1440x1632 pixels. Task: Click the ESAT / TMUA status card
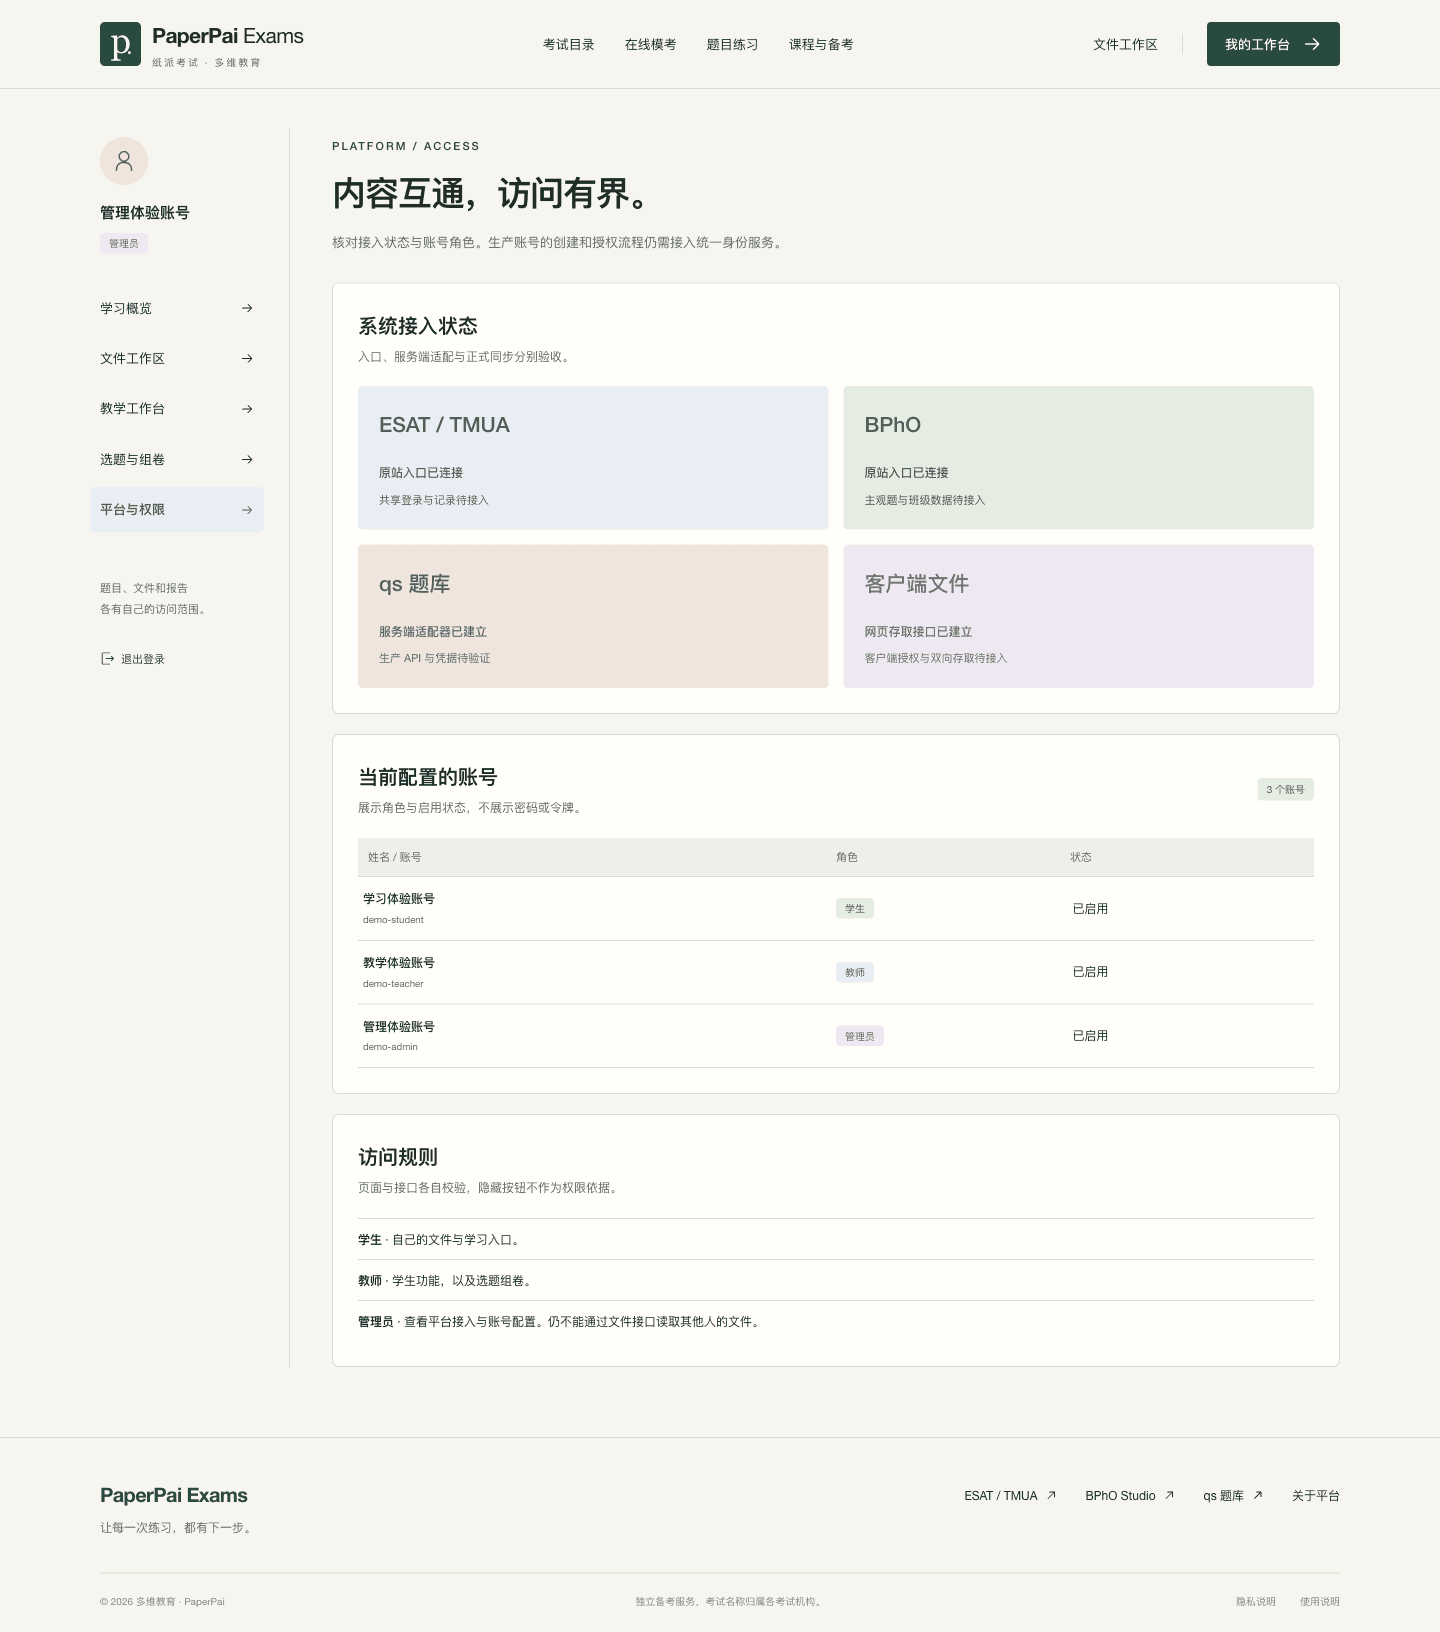pyautogui.click(x=593, y=458)
